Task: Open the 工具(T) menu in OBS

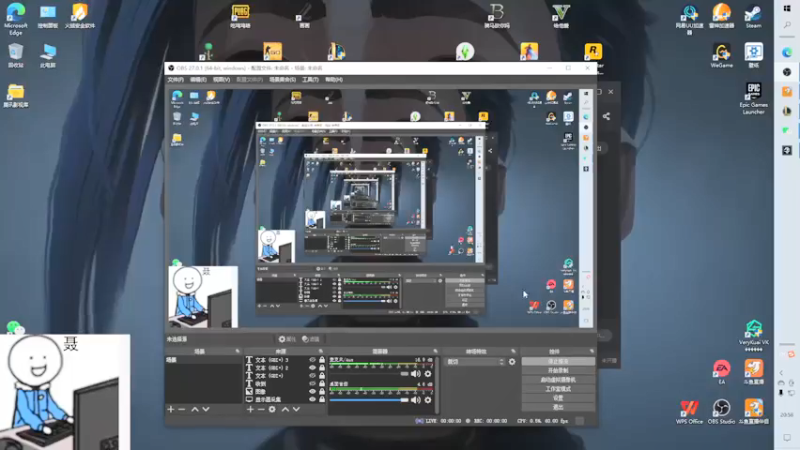Action: pyautogui.click(x=310, y=80)
